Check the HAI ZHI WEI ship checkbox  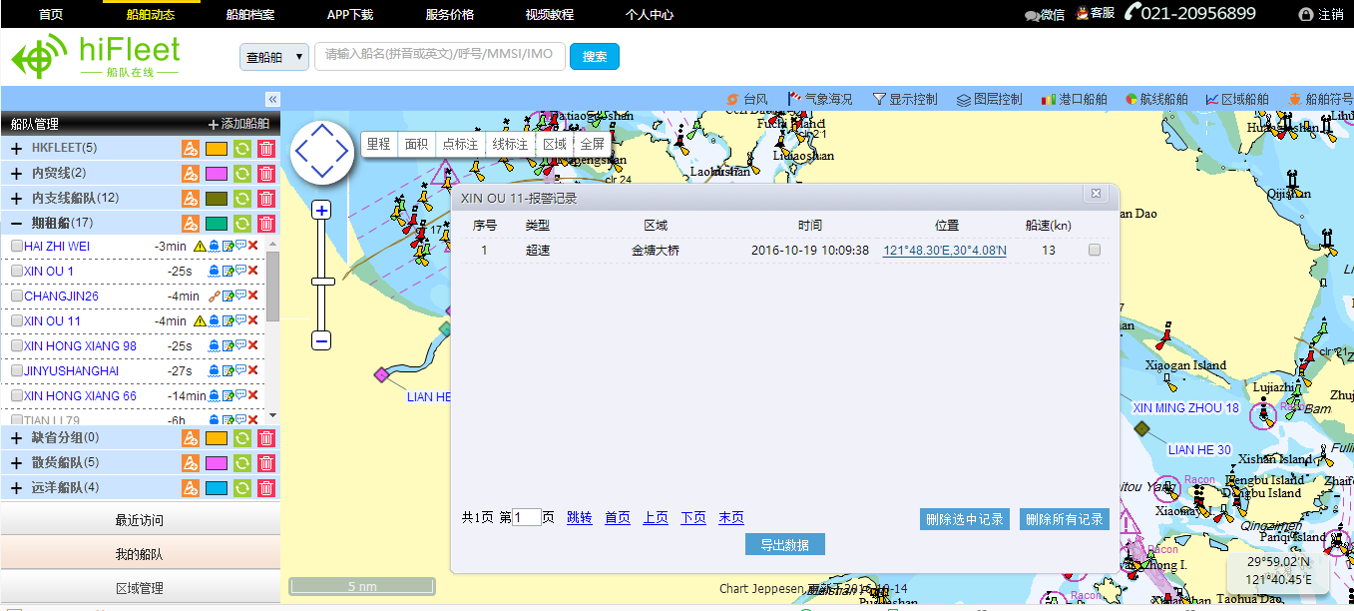[x=16, y=246]
